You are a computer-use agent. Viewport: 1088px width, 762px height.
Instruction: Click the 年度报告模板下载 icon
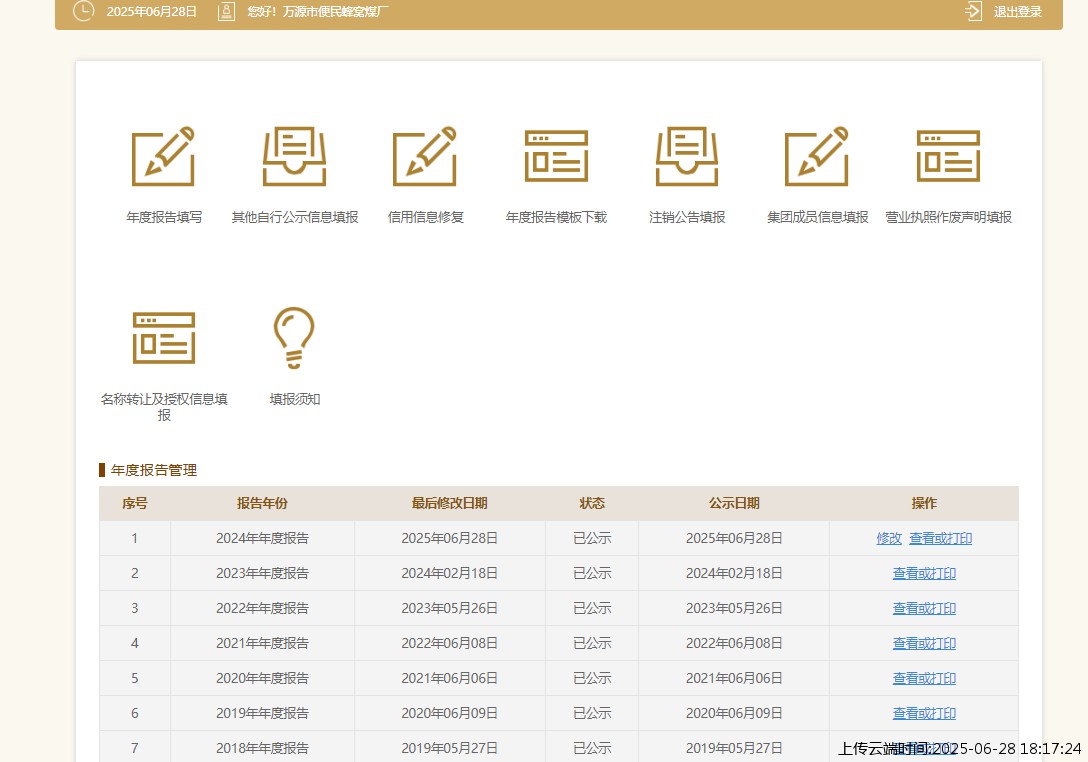point(556,156)
